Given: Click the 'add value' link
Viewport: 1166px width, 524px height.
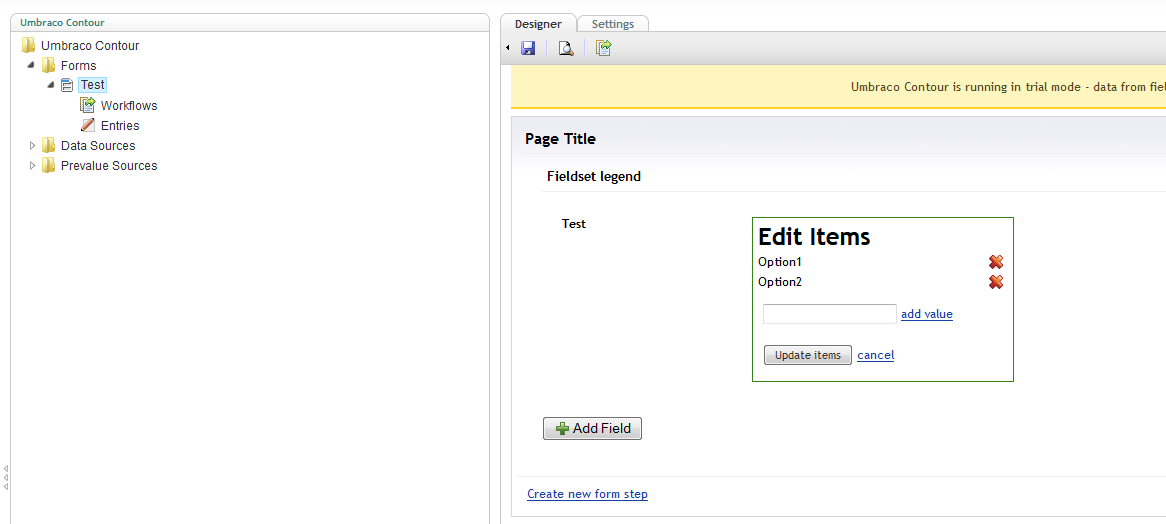Looking at the screenshot, I should 926,314.
